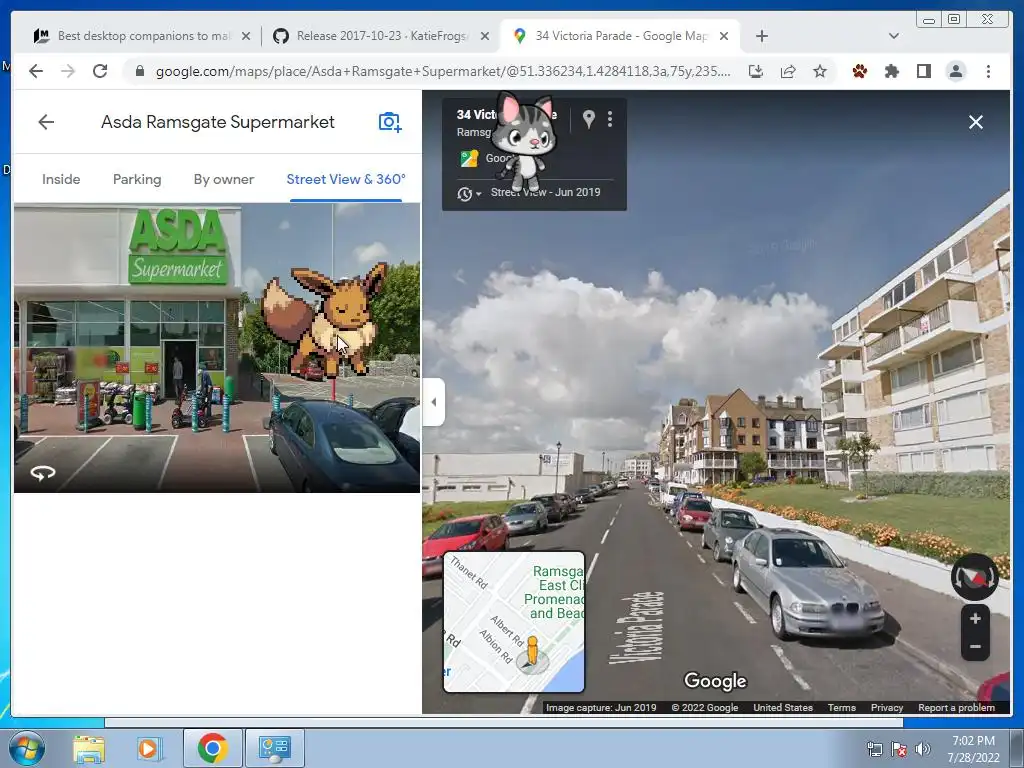Reload the Google Maps page
The height and width of the screenshot is (768, 1024).
pyautogui.click(x=100, y=71)
